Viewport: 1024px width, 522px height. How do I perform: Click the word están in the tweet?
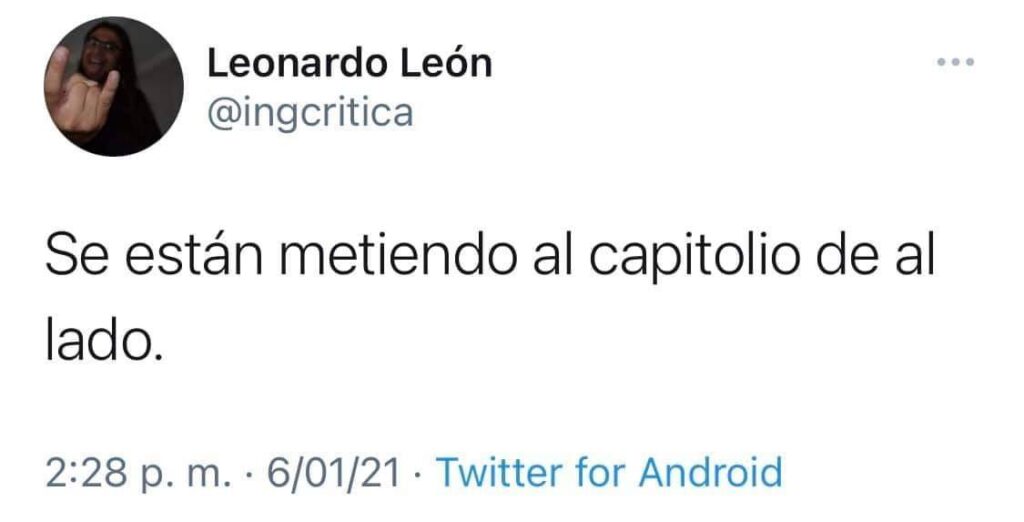[194, 254]
